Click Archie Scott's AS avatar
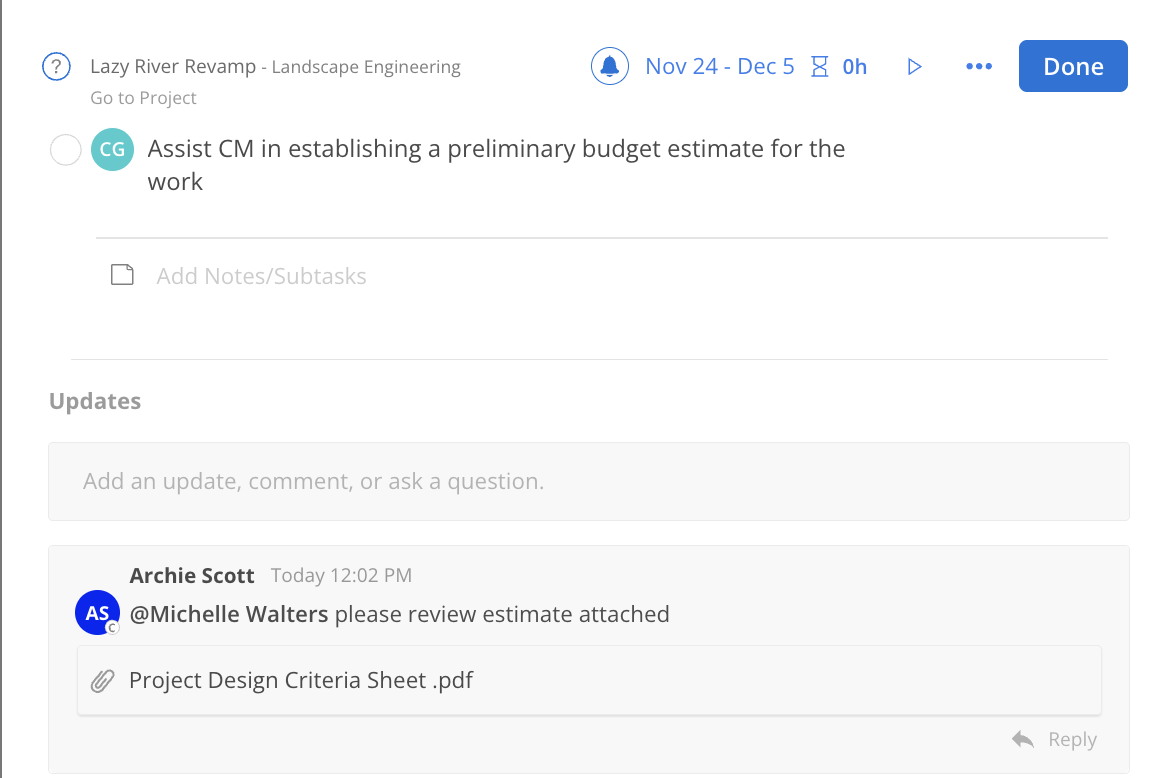1174x778 pixels. pos(97,613)
